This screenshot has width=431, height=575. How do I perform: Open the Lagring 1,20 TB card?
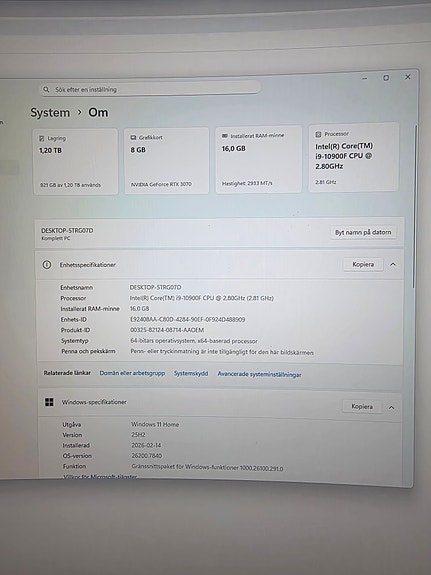76,161
